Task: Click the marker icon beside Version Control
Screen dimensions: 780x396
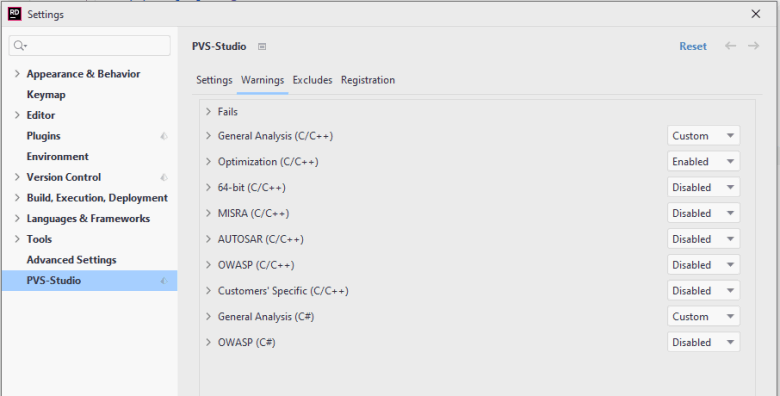Action: click(x=164, y=178)
